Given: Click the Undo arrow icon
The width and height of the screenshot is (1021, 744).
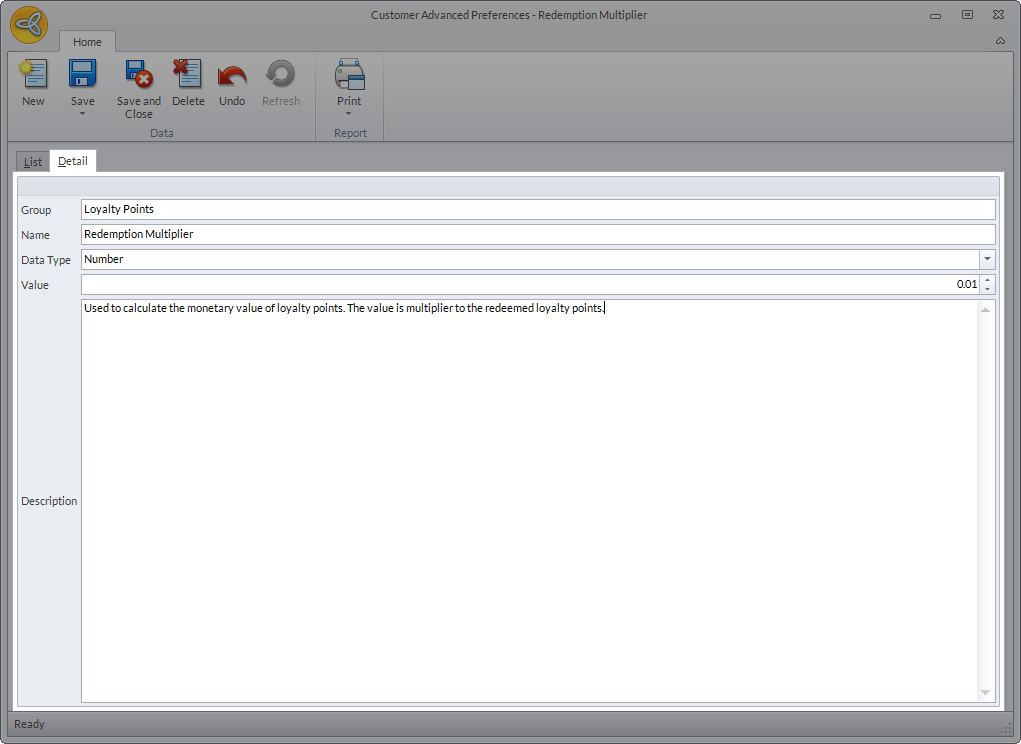Looking at the screenshot, I should [232, 75].
